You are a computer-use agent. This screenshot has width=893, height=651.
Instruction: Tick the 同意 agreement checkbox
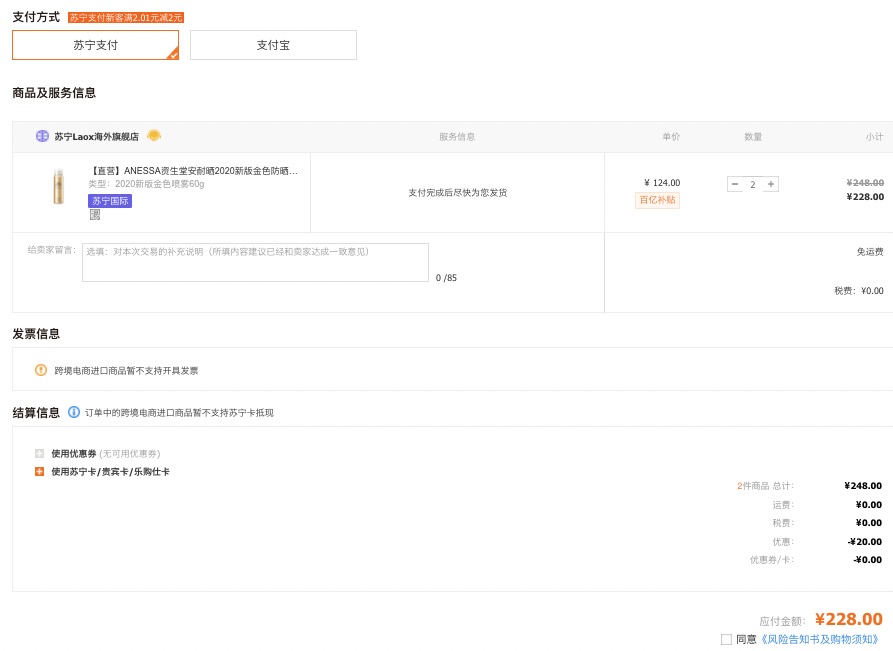[726, 639]
